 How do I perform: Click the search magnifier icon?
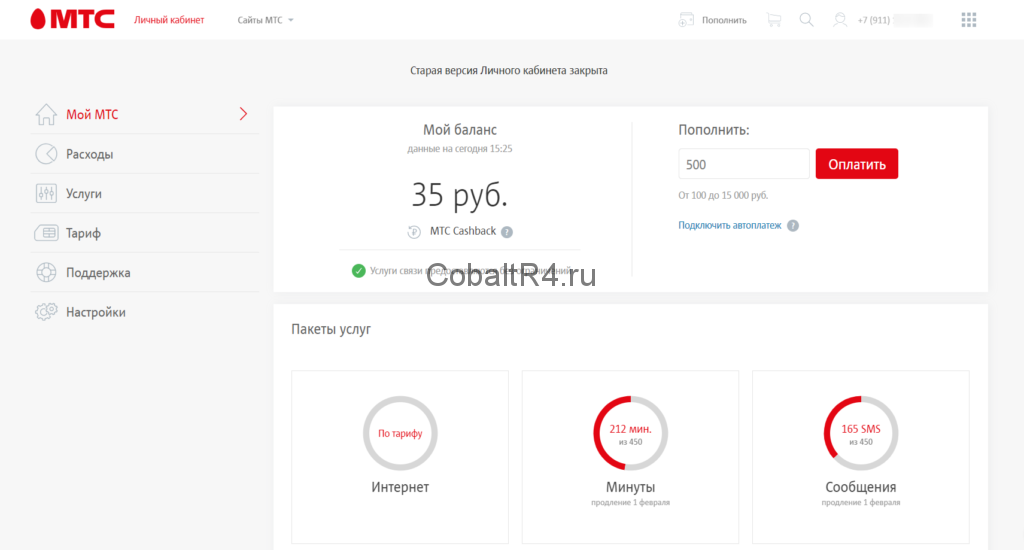pyautogui.click(x=806, y=20)
